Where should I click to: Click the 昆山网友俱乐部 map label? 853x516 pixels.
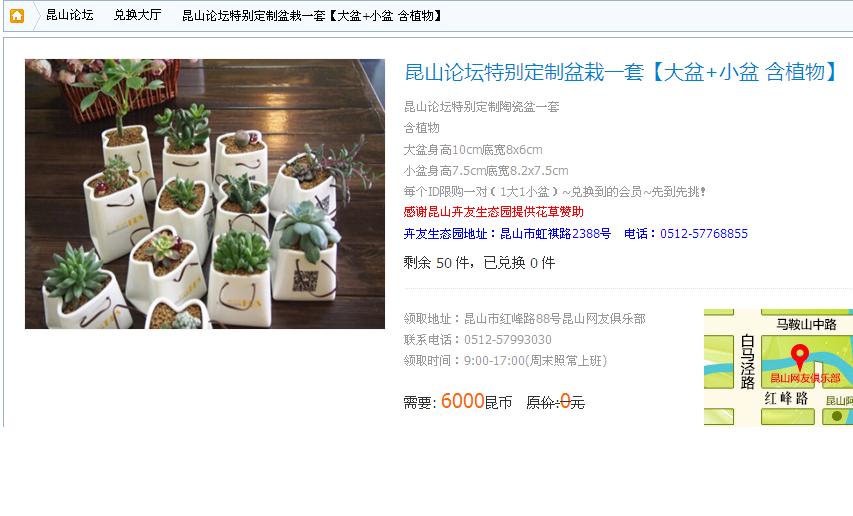(805, 378)
